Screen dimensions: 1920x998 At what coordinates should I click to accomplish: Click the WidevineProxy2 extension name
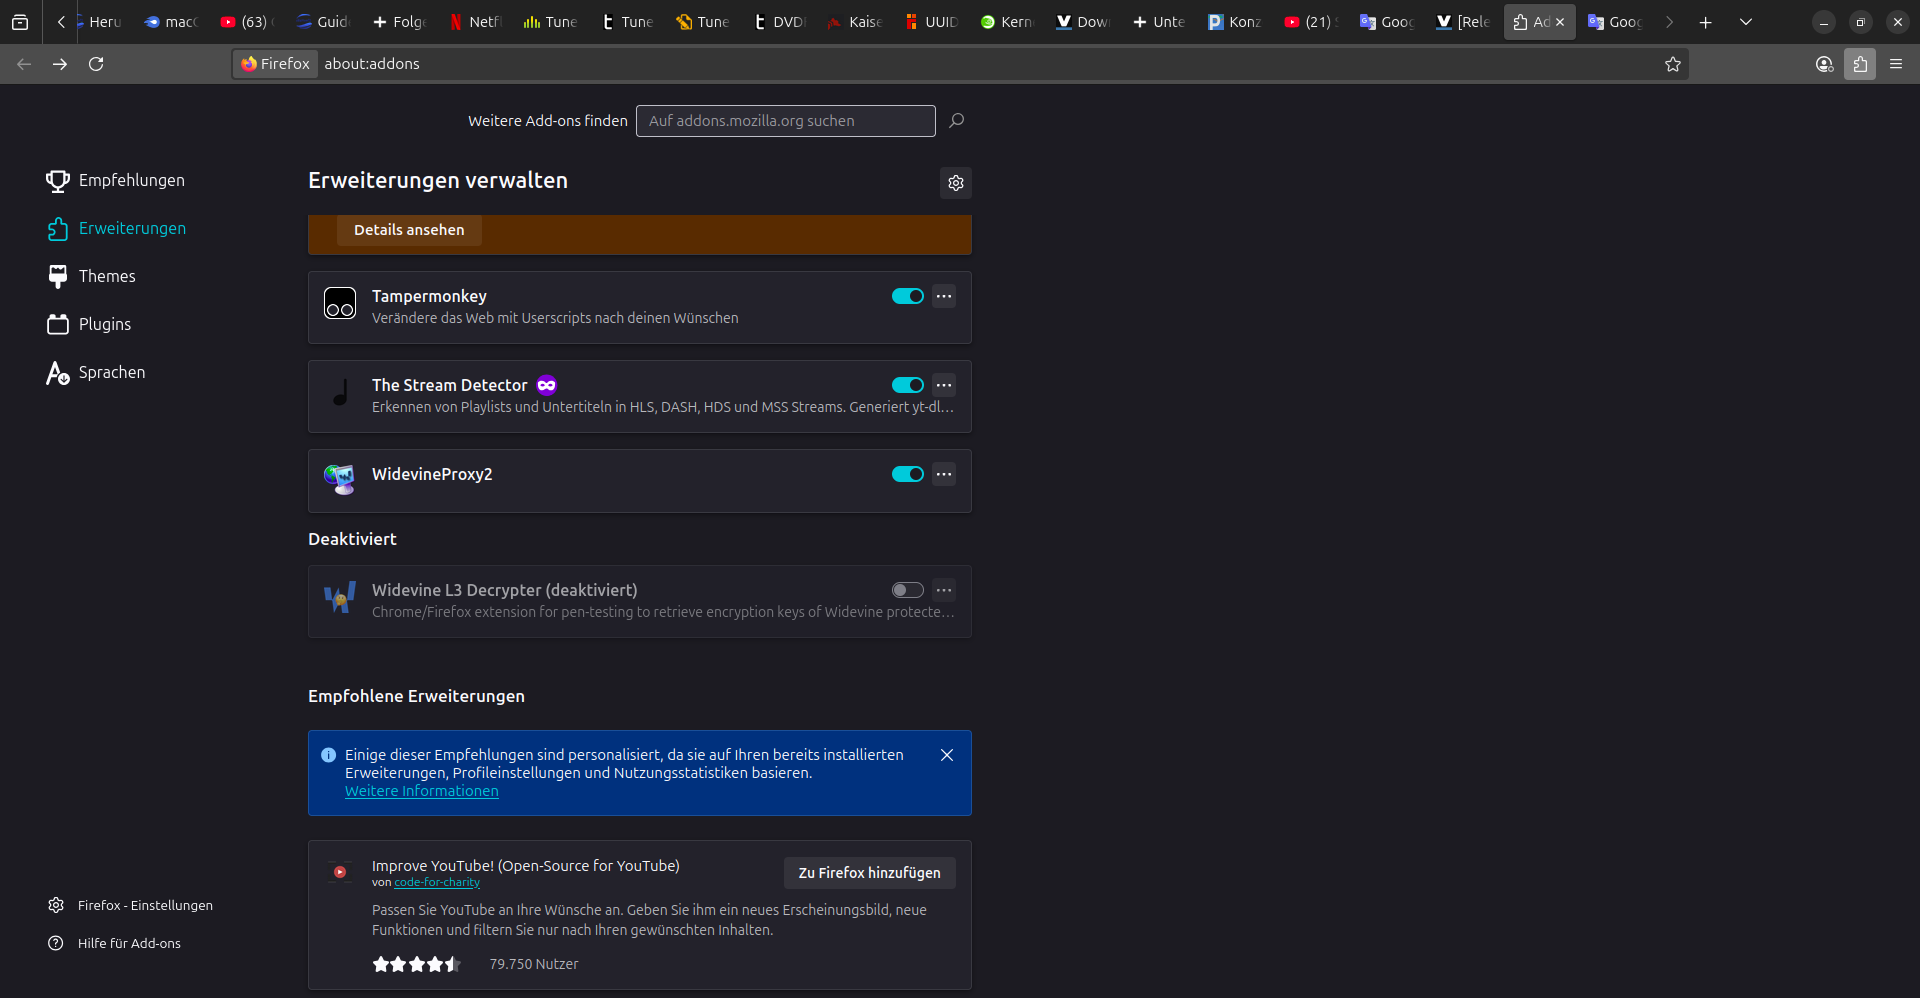432,474
